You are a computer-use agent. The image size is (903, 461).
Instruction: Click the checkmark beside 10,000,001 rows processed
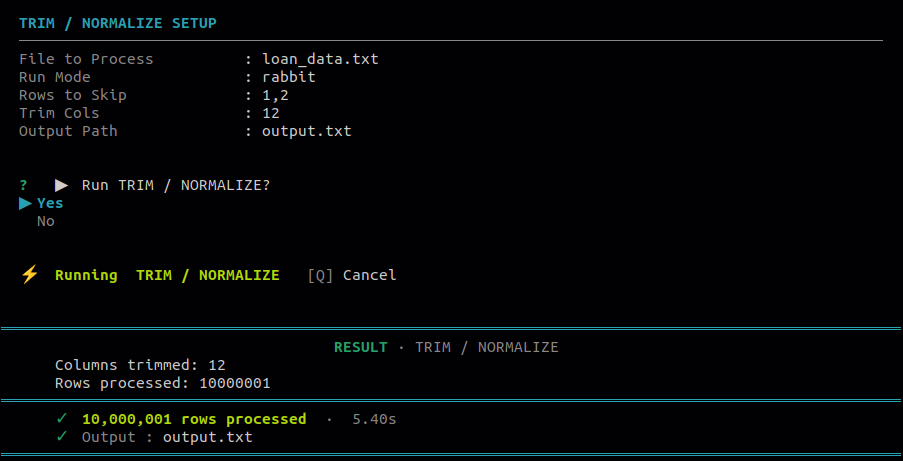point(62,419)
